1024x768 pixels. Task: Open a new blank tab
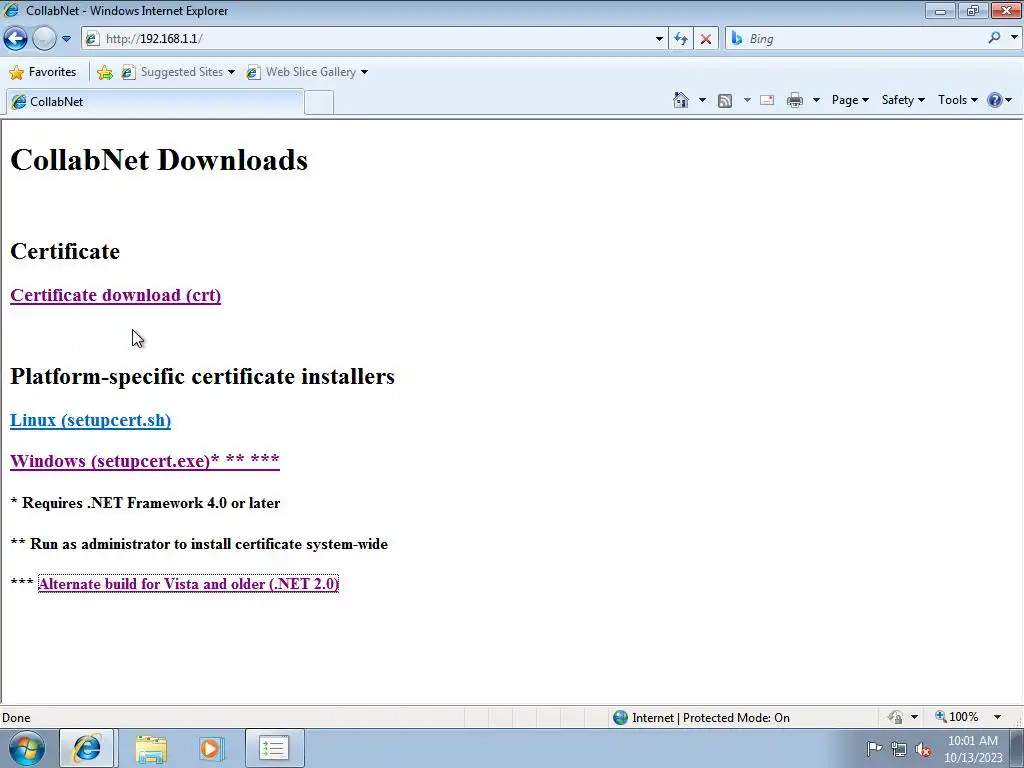(319, 103)
